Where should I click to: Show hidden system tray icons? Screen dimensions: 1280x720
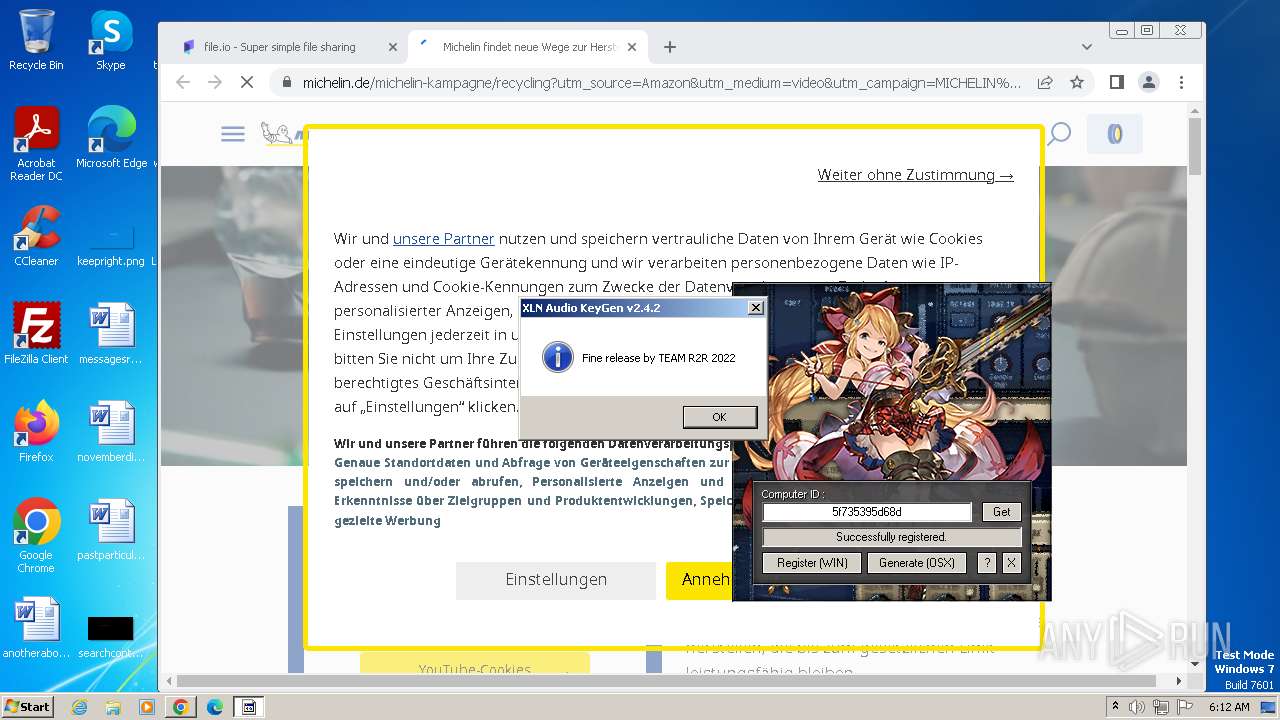point(1115,707)
